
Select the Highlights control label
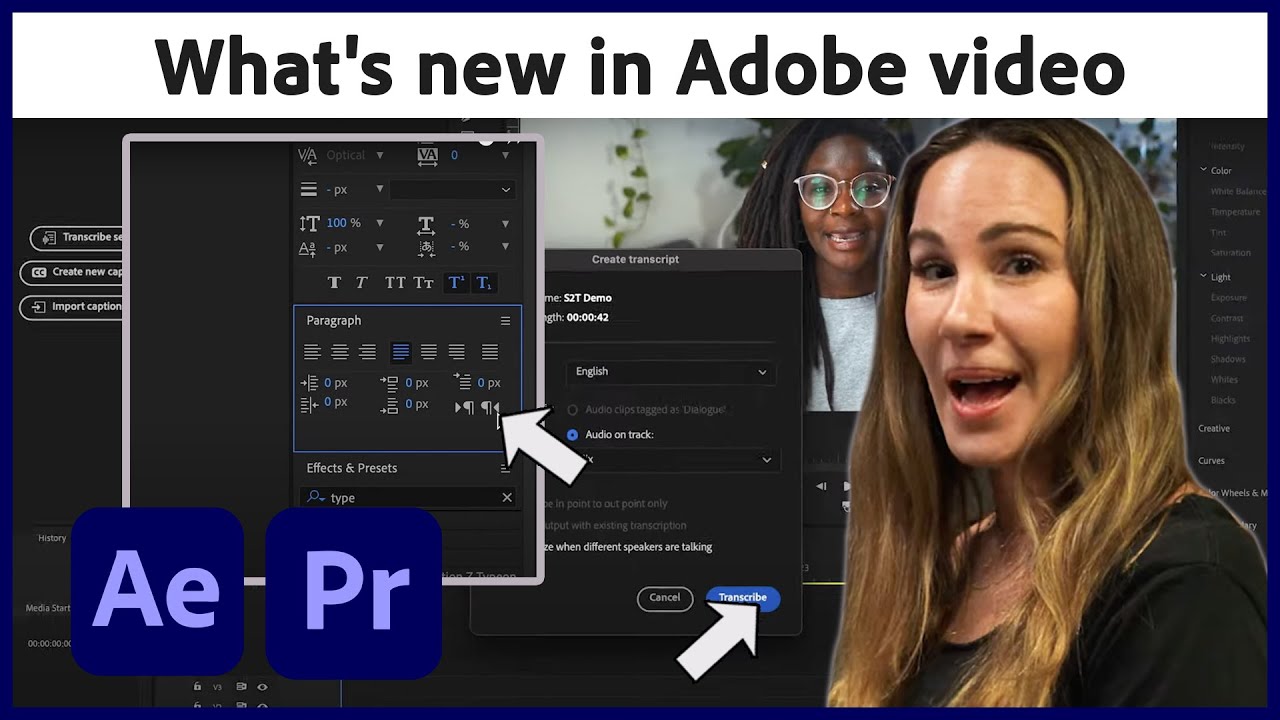pyautogui.click(x=1230, y=339)
